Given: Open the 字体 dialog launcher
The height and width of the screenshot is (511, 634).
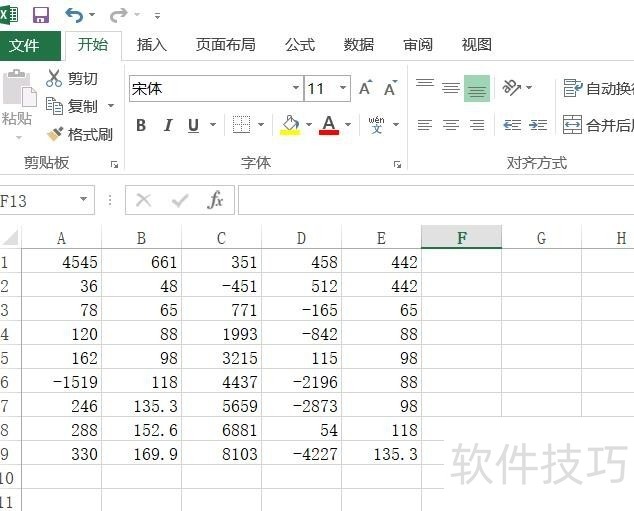Looking at the screenshot, I should click(x=397, y=164).
